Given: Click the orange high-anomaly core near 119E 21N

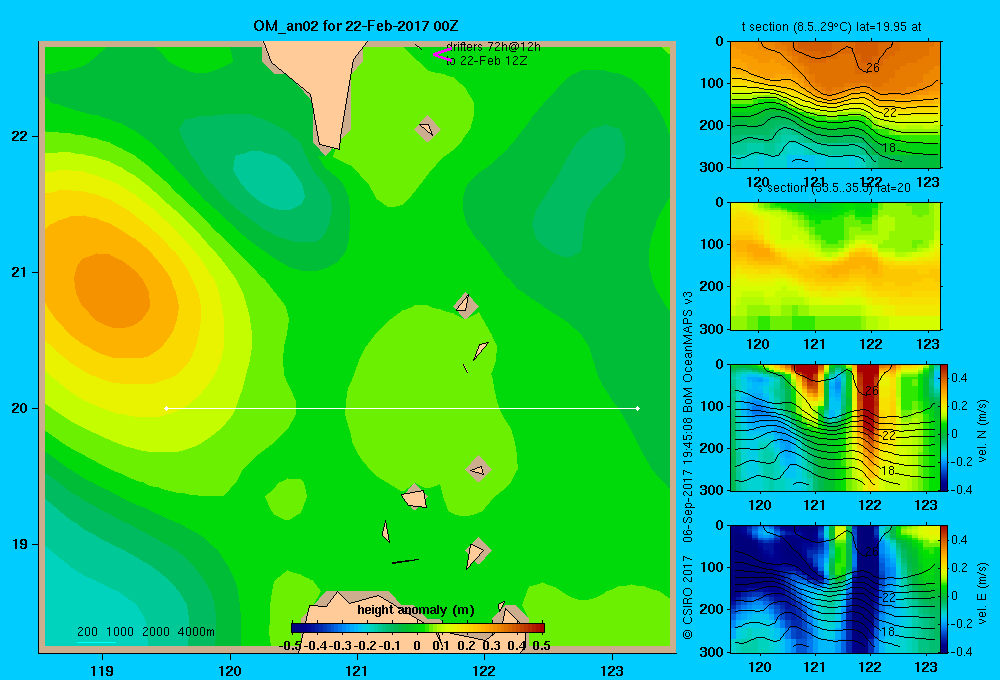Looking at the screenshot, I should point(113,290).
